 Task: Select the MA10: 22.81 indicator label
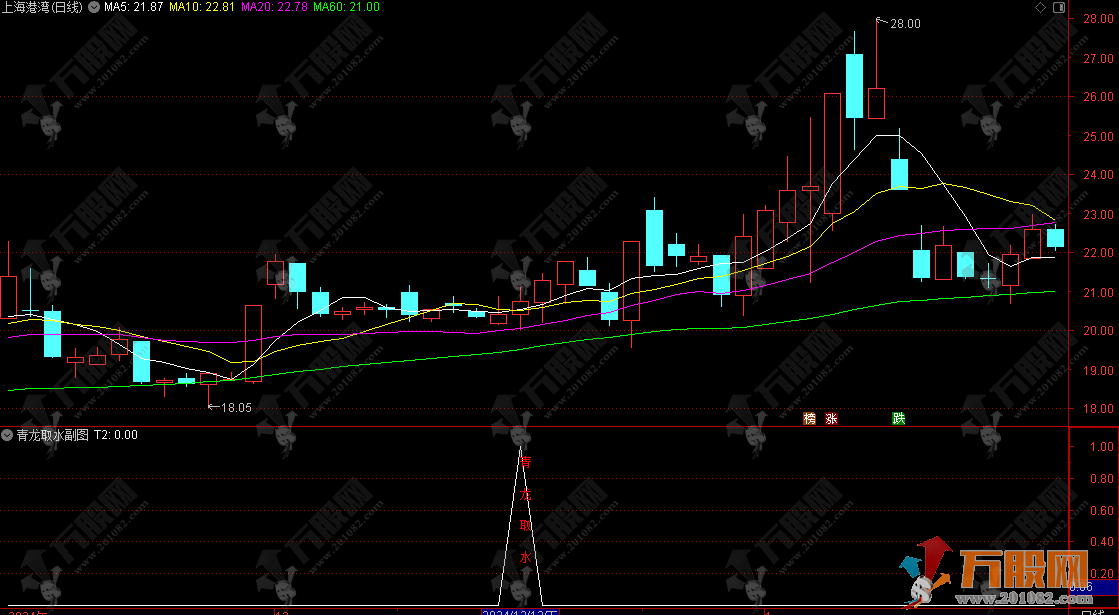coord(202,7)
